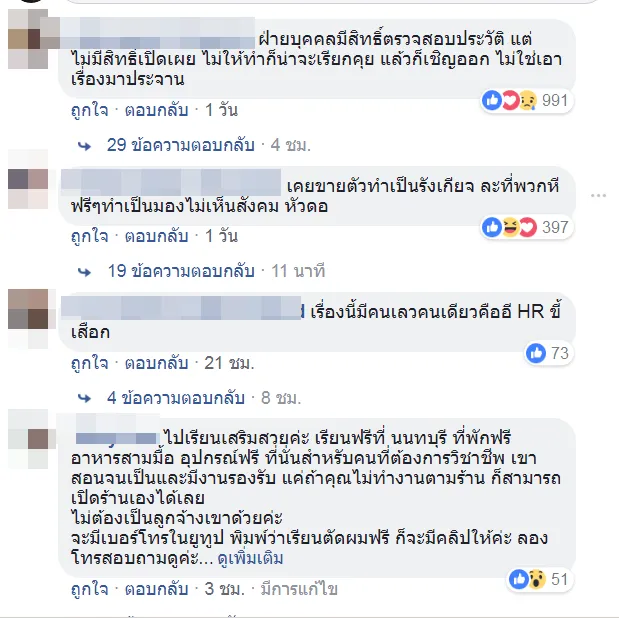The width and height of the screenshot is (619, 618).
Task: Click the reply arrow icon beside 19 replies
Action: click(84, 272)
